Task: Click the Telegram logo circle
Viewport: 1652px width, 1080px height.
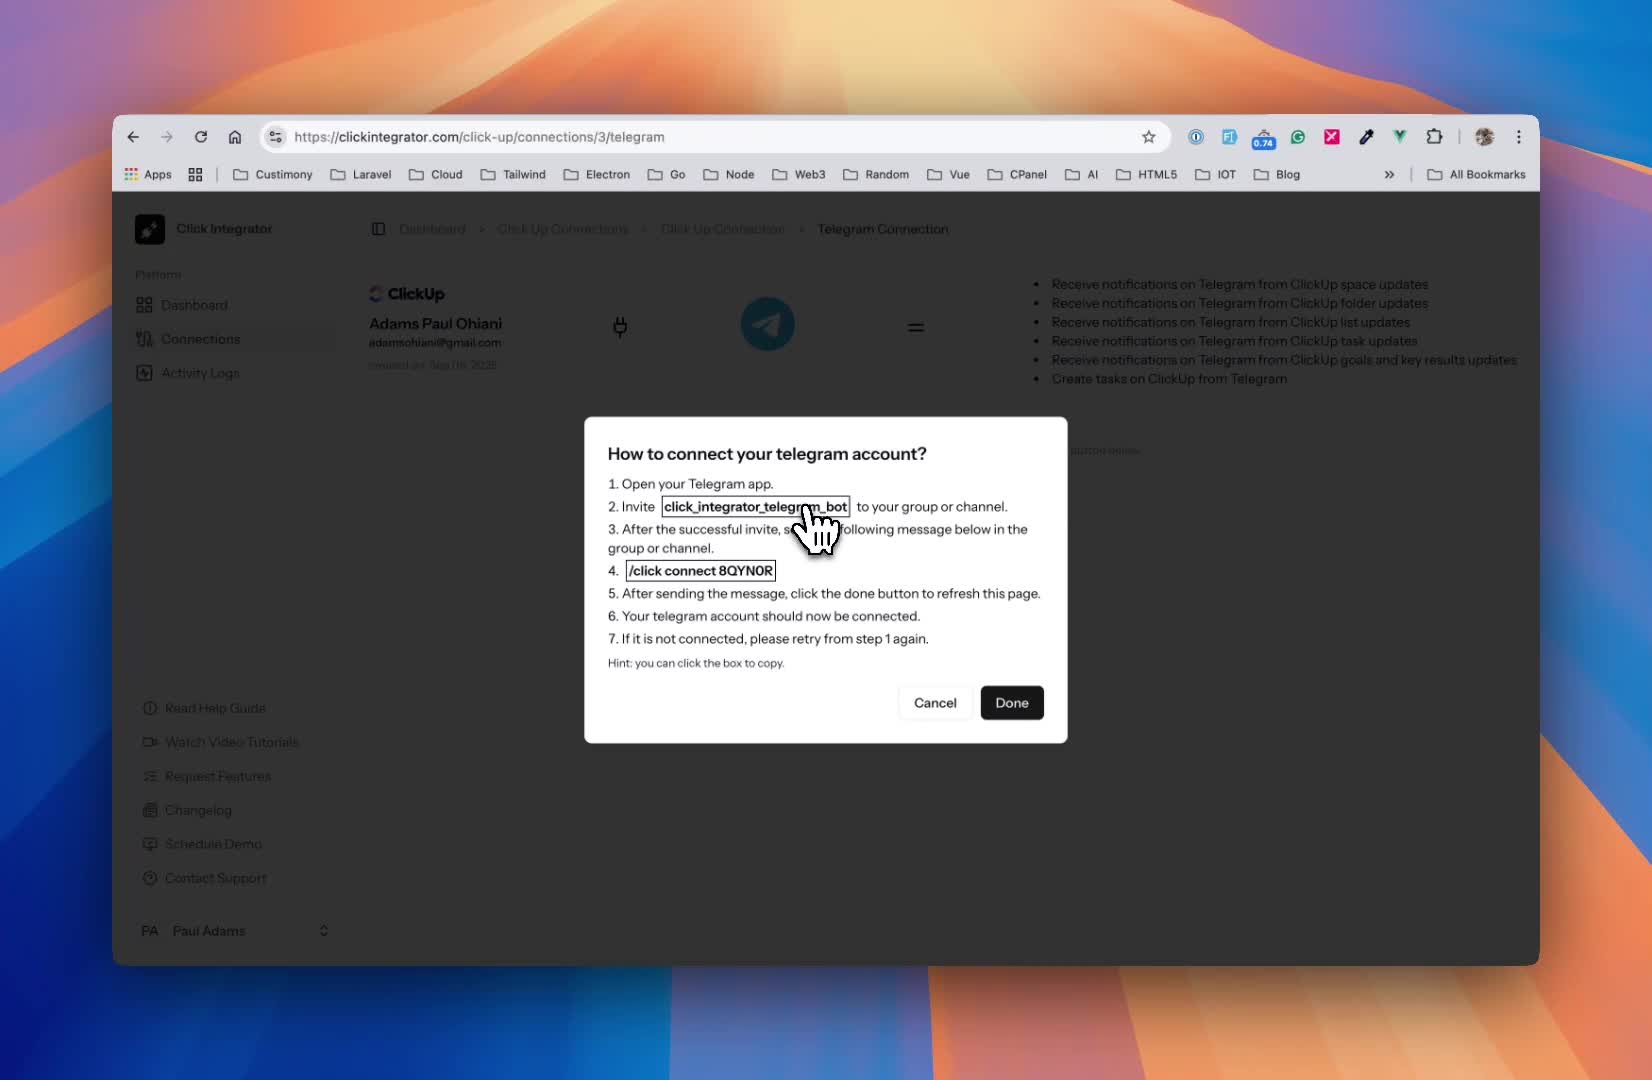Action: (767, 324)
